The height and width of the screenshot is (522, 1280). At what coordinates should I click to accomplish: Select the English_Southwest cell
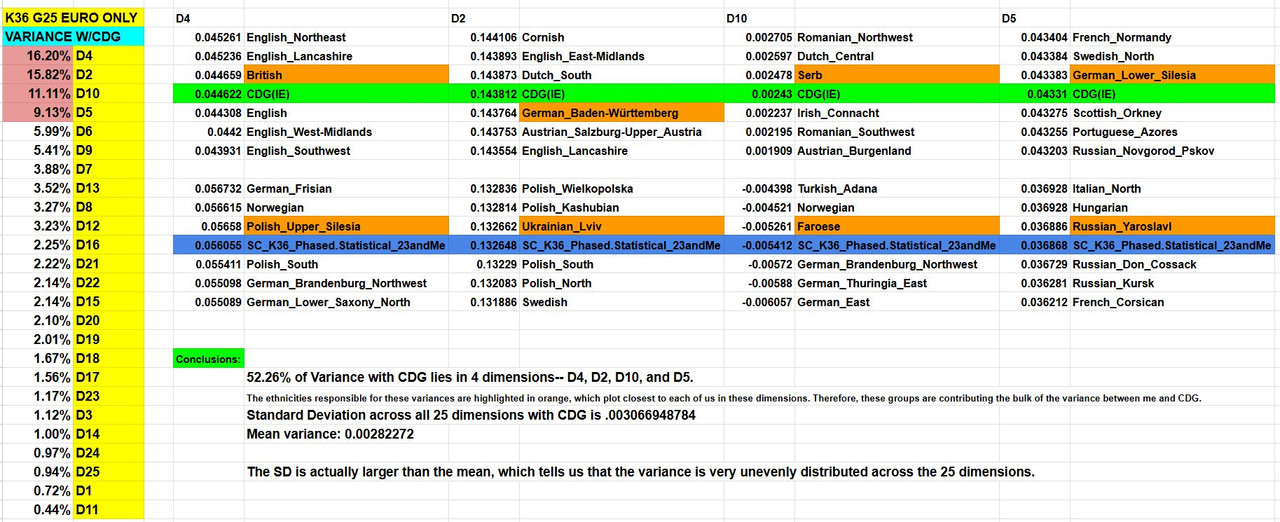click(346, 151)
